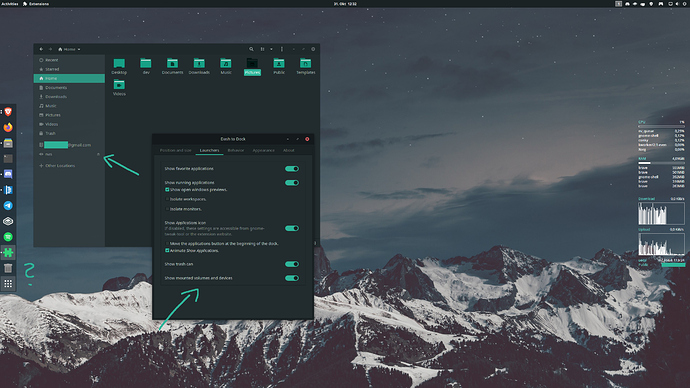Viewport: 690px width, 388px height.
Task: Toggle Show running applications switch
Action: tap(292, 183)
